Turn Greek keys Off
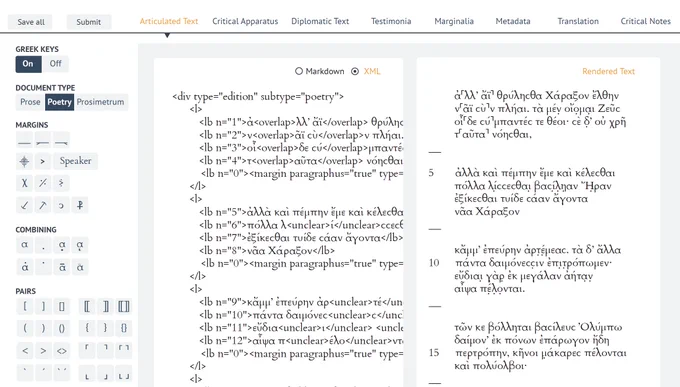 coord(56,64)
